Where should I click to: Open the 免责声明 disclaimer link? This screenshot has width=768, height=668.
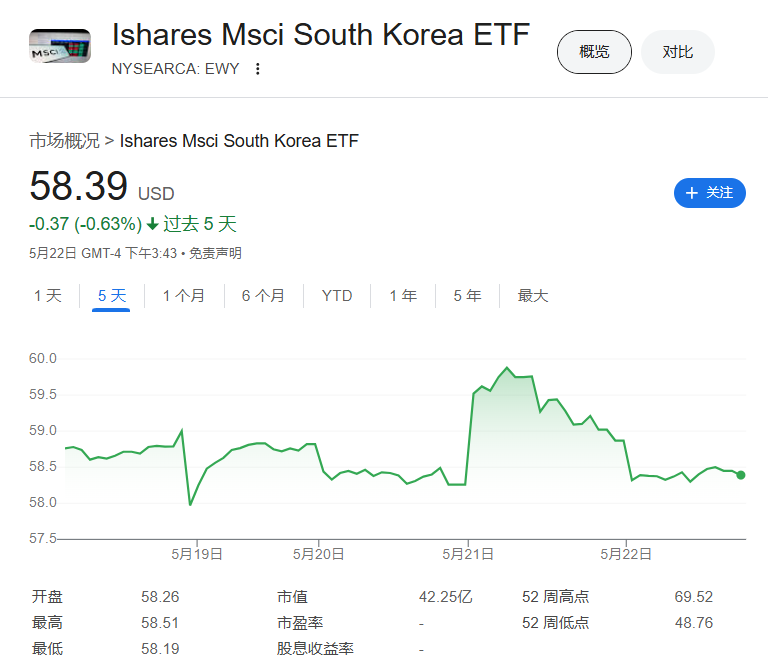[216, 253]
